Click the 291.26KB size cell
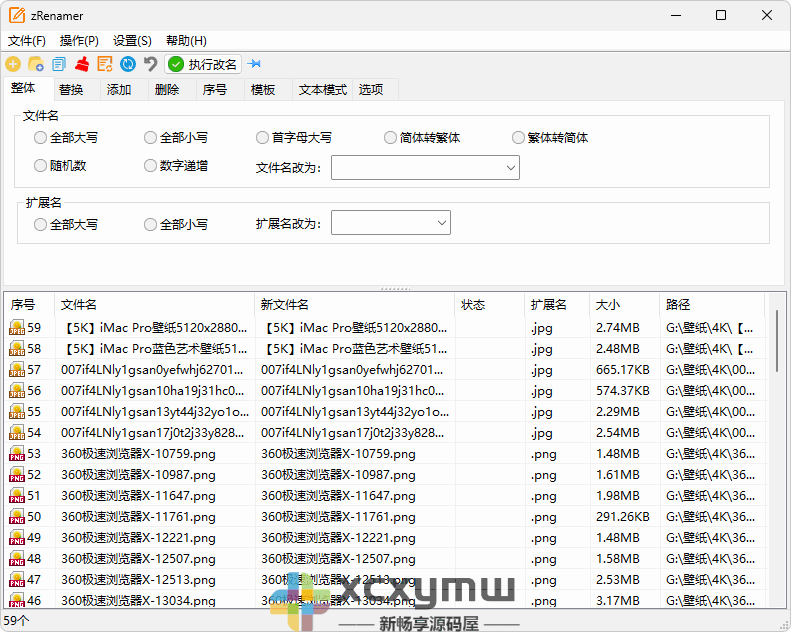791x632 pixels. click(623, 517)
